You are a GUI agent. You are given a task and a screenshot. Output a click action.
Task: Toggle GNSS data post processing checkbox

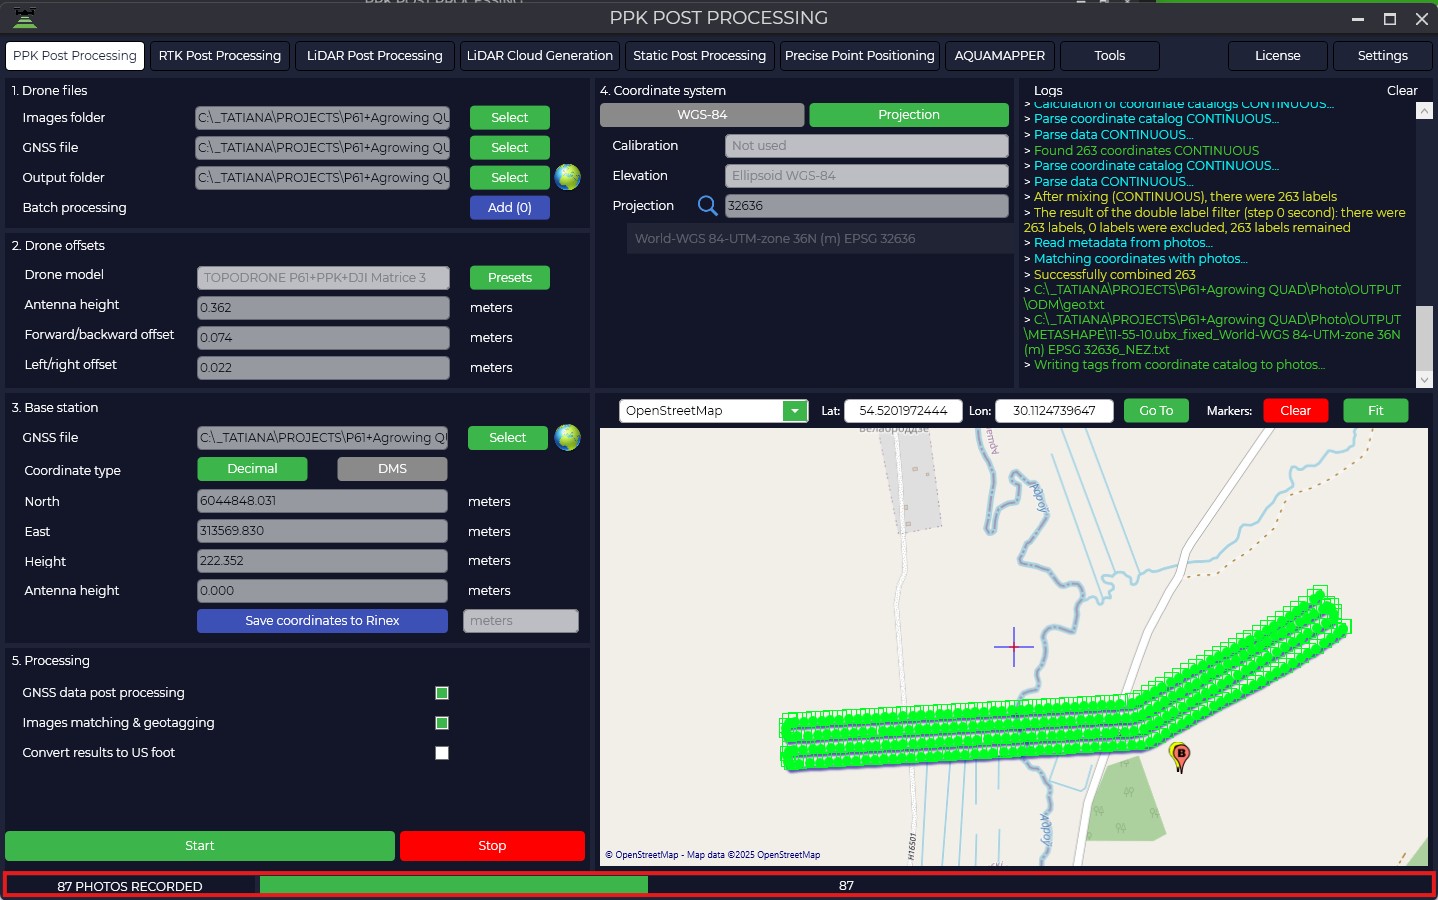(442, 693)
